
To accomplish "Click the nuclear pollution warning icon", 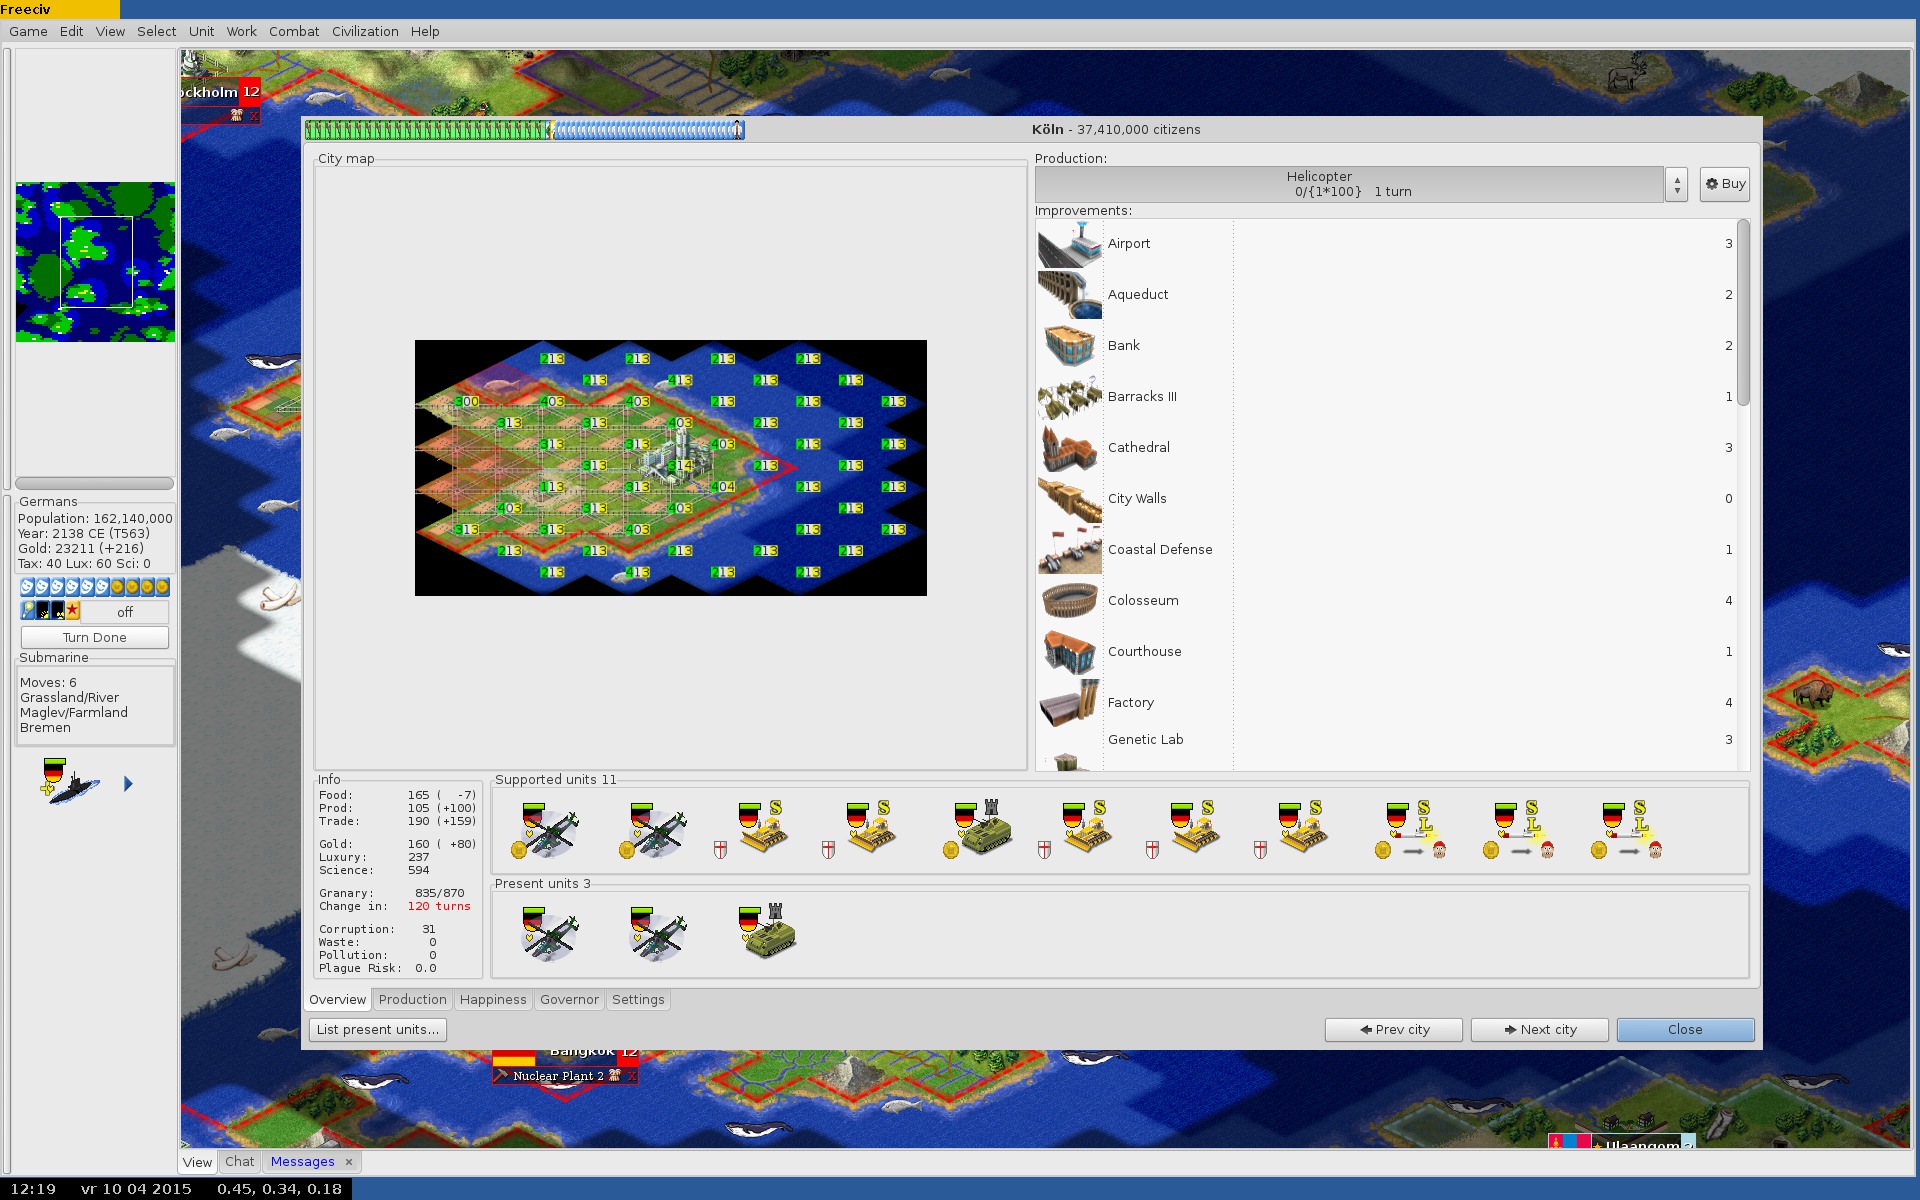I will point(58,611).
